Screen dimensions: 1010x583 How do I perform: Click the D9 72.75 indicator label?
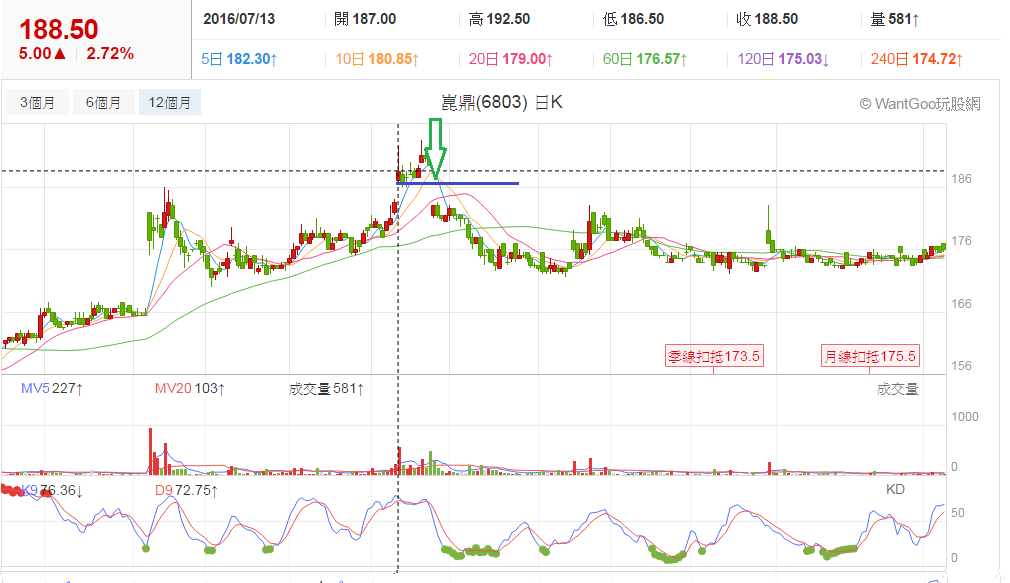[x=186, y=490]
